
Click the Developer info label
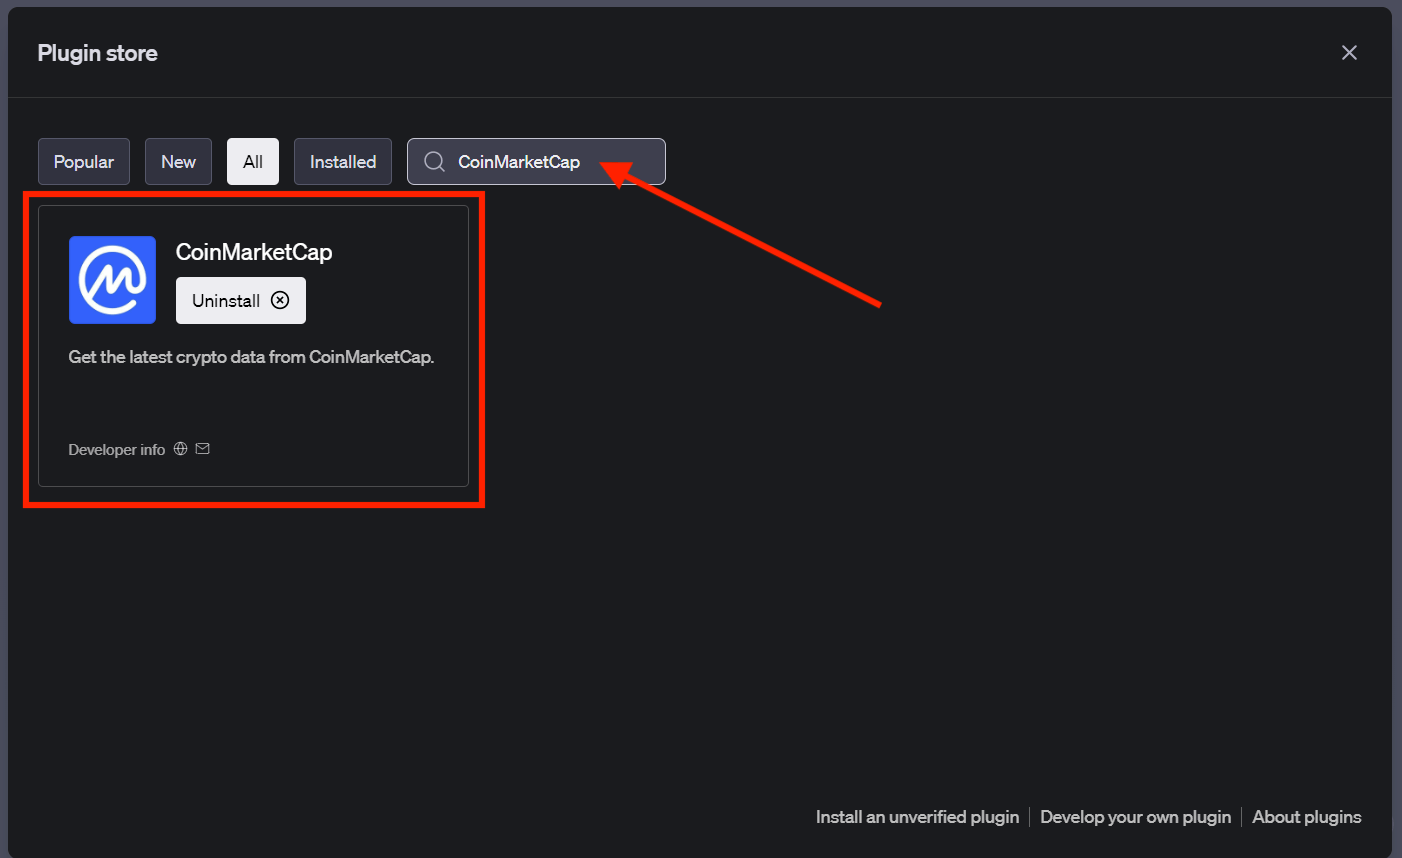(117, 450)
